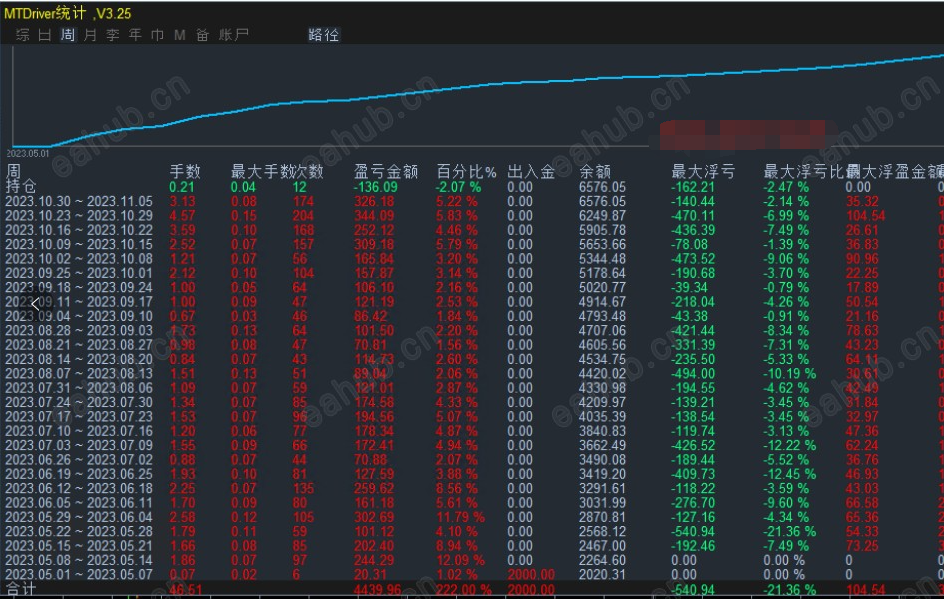Click the 最大浮亏比 column header

(803, 171)
